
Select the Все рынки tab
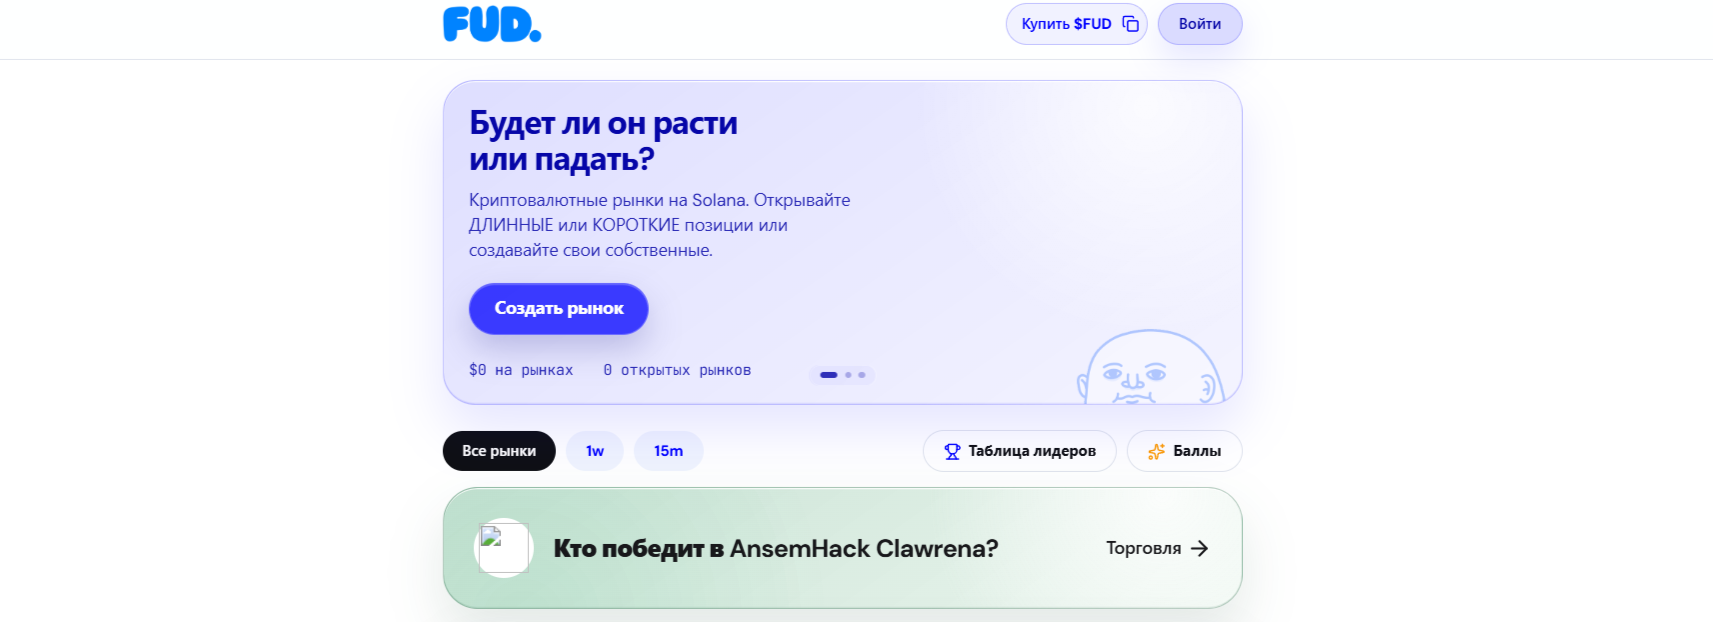click(x=499, y=451)
